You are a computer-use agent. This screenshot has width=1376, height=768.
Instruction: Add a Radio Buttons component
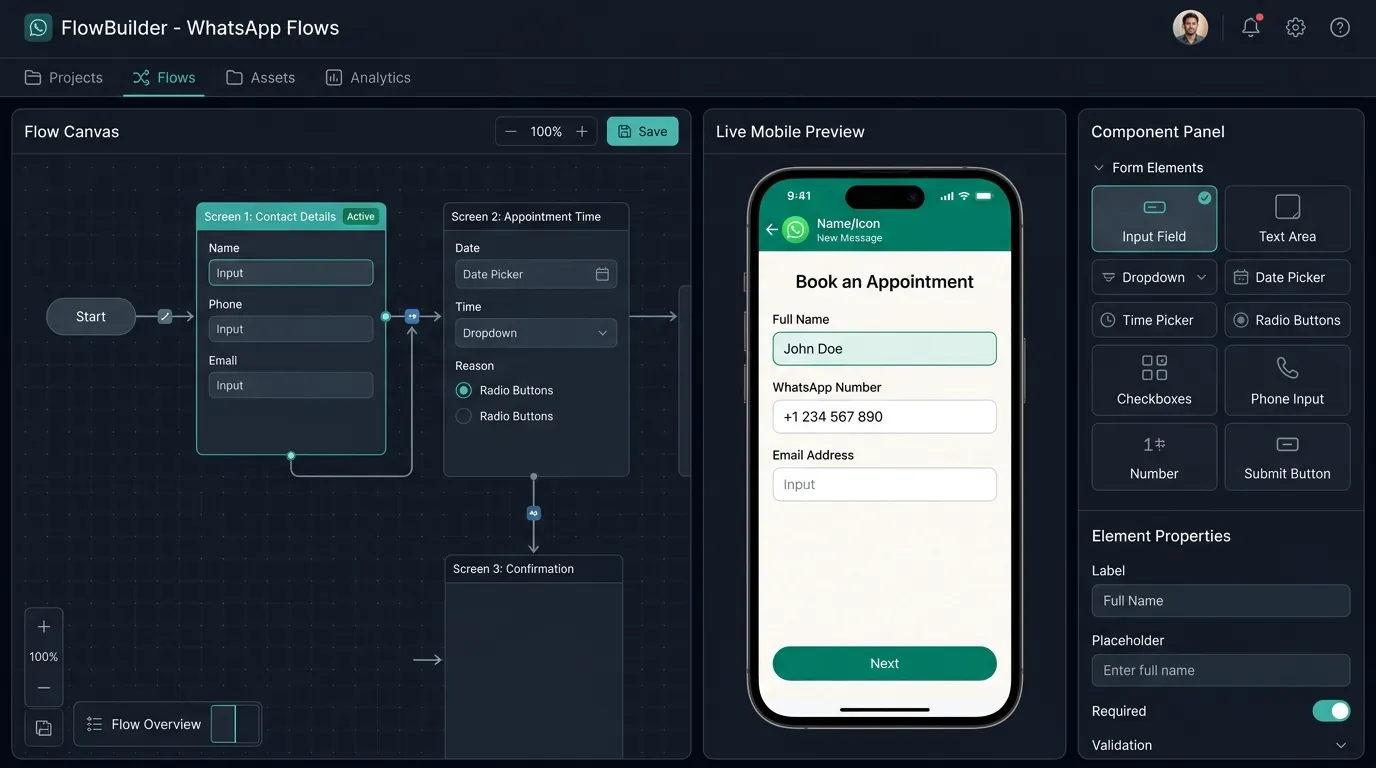[1287, 320]
